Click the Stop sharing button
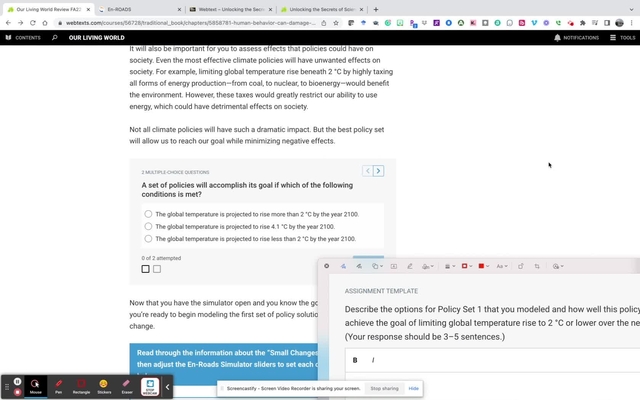 coord(384,388)
